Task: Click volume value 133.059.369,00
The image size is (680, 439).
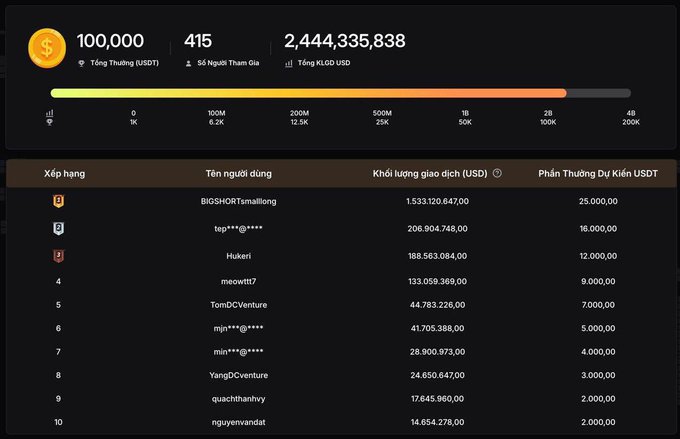Action: (x=438, y=282)
